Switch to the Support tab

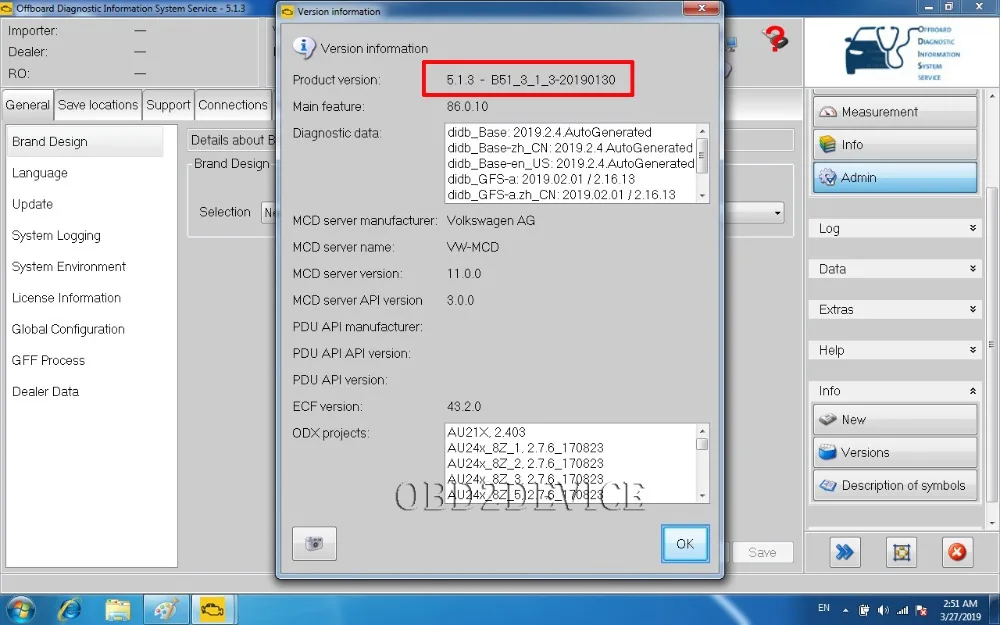click(x=168, y=105)
